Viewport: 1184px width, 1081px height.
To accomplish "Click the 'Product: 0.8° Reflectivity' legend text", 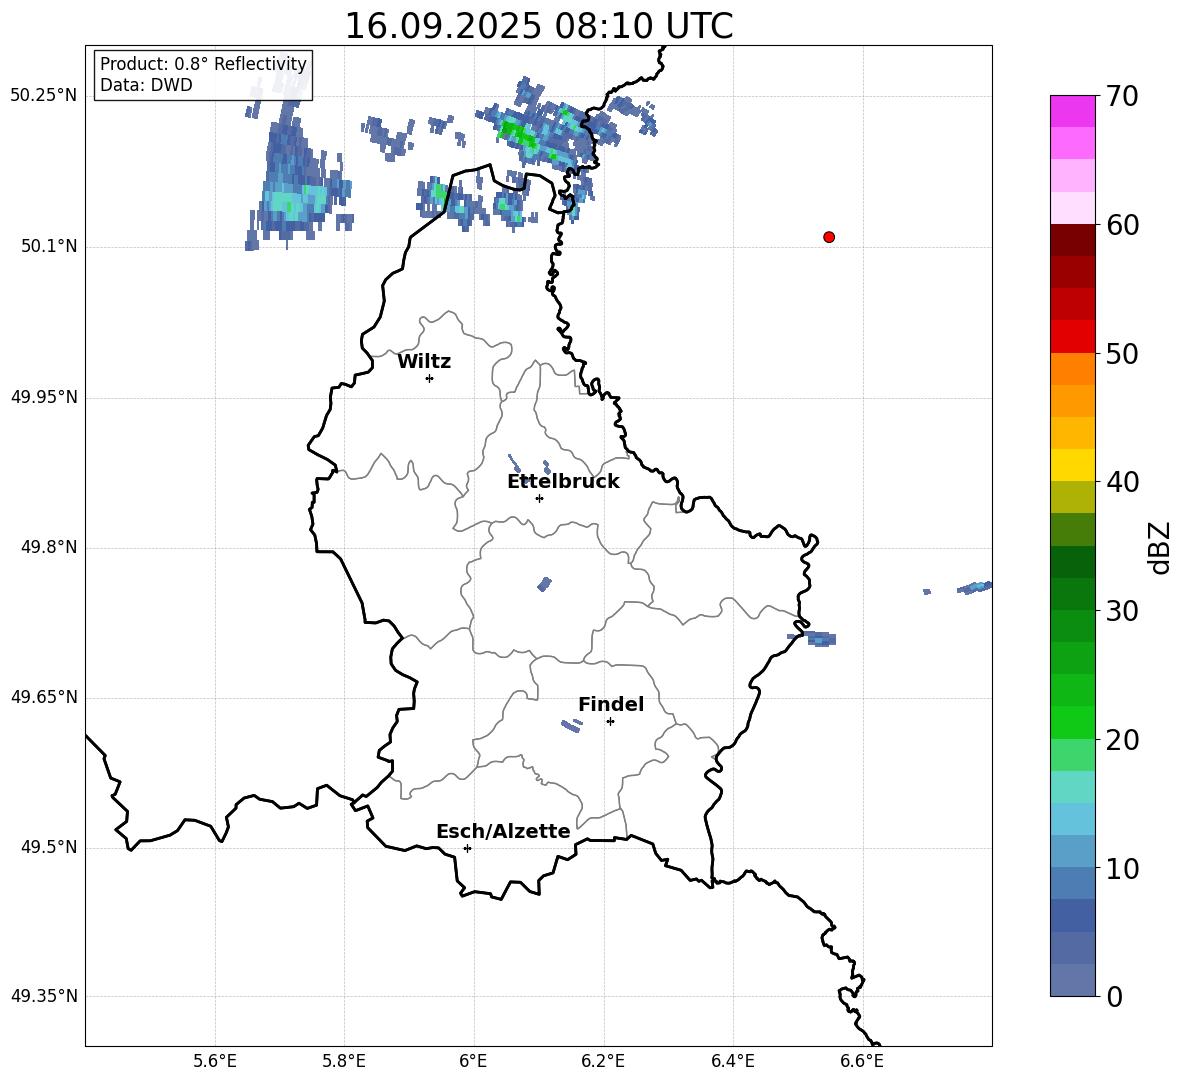I will (203, 63).
